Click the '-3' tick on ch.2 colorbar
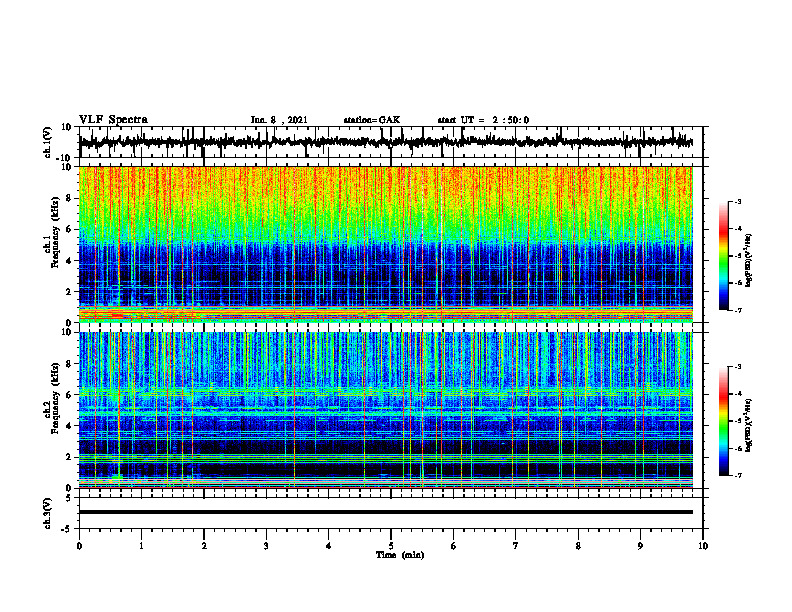 tap(738, 367)
